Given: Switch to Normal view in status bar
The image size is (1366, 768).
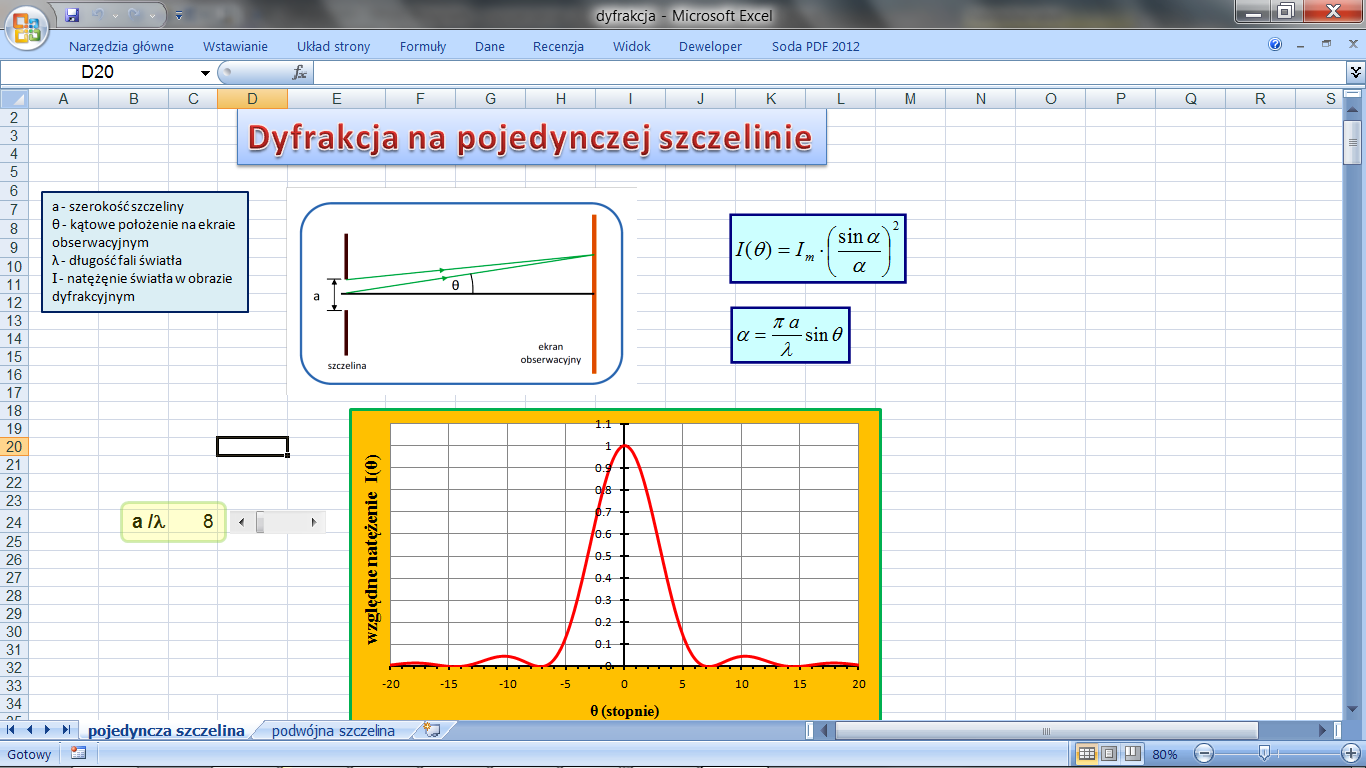Looking at the screenshot, I should coord(1086,754).
